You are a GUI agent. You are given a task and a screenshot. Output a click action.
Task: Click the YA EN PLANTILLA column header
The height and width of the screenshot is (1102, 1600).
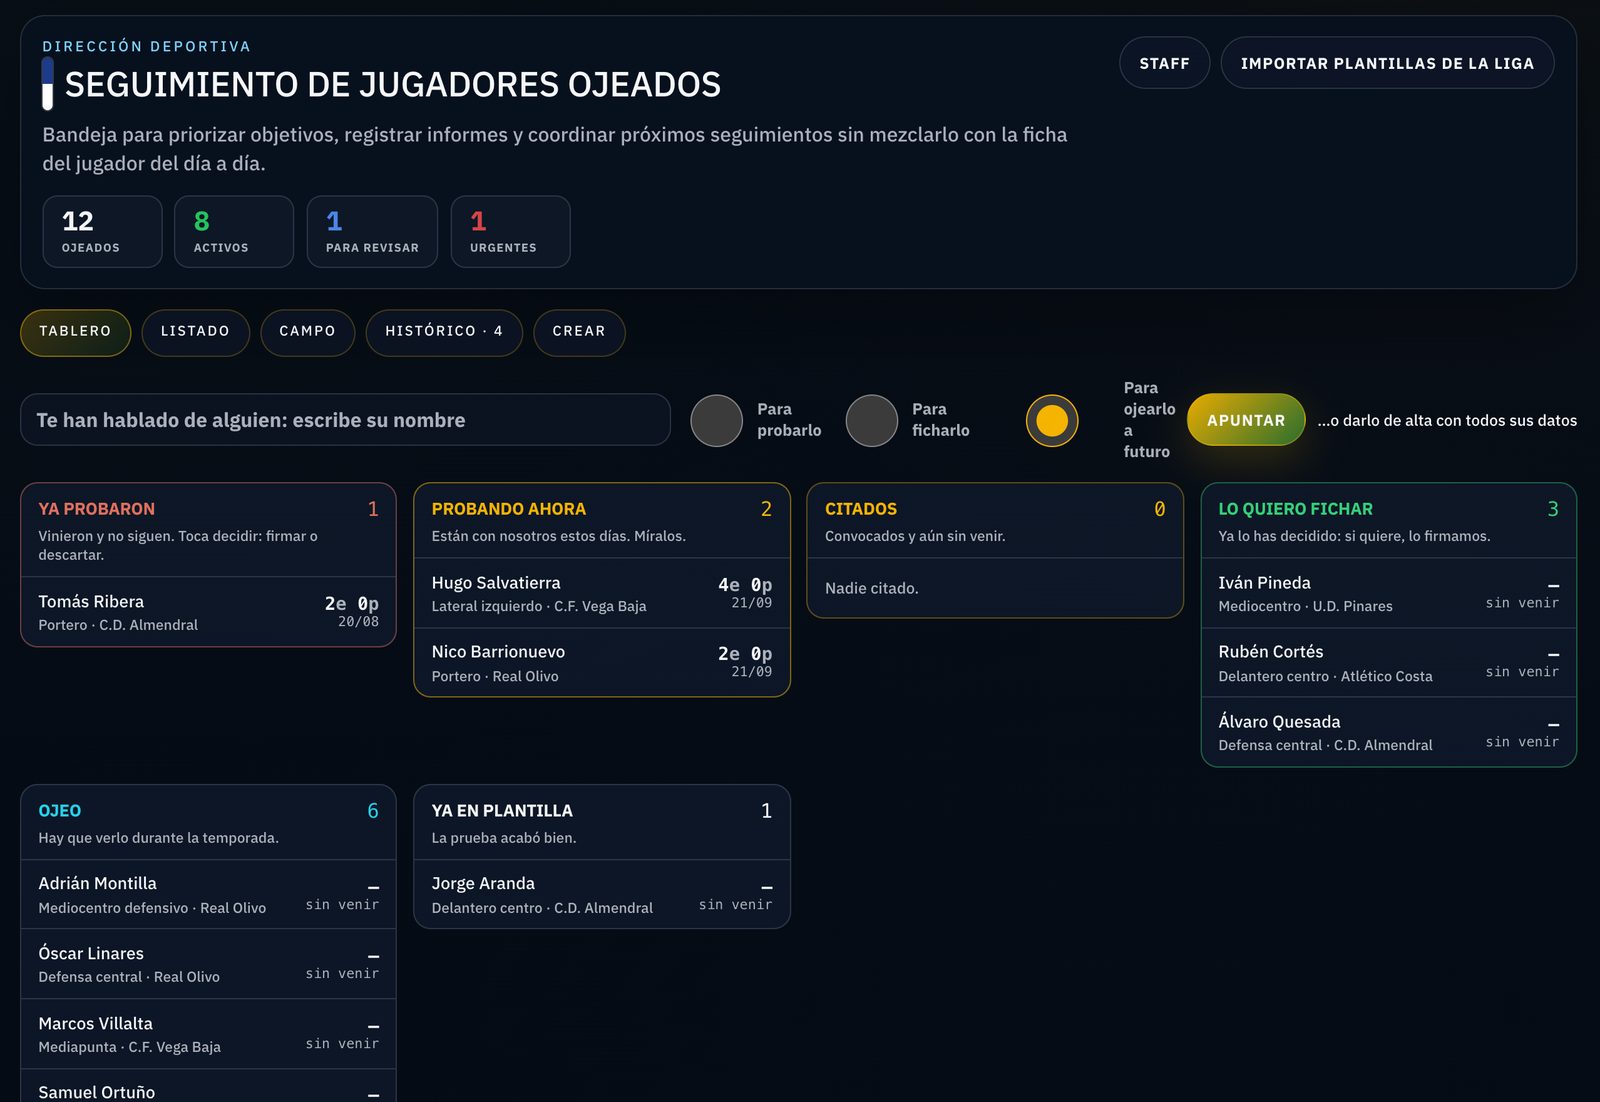coord(602,823)
